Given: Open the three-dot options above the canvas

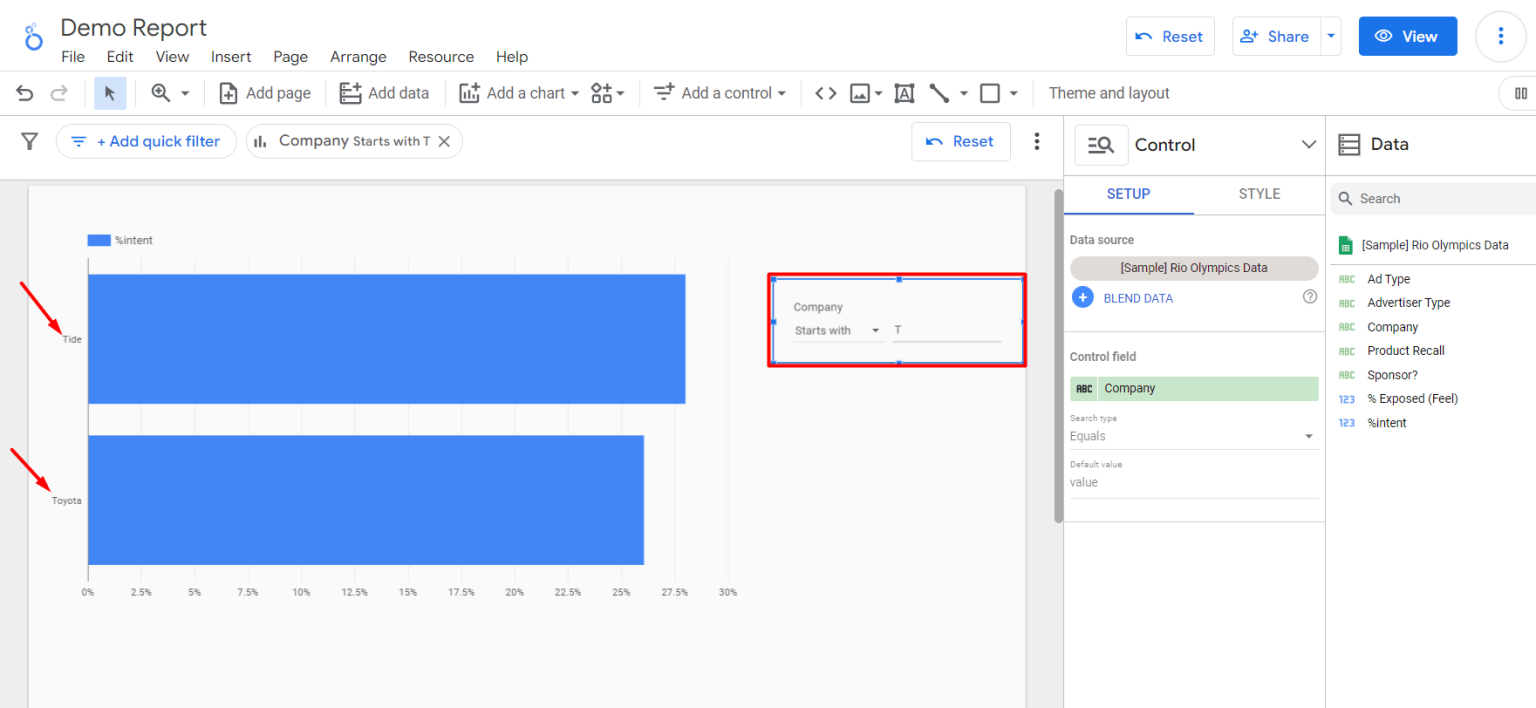Looking at the screenshot, I should [1037, 141].
